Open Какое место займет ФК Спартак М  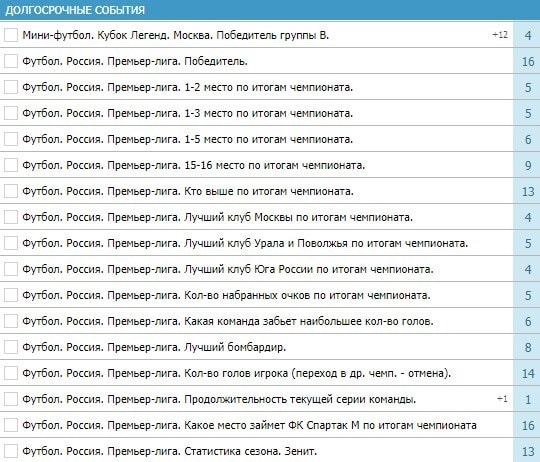(250, 425)
